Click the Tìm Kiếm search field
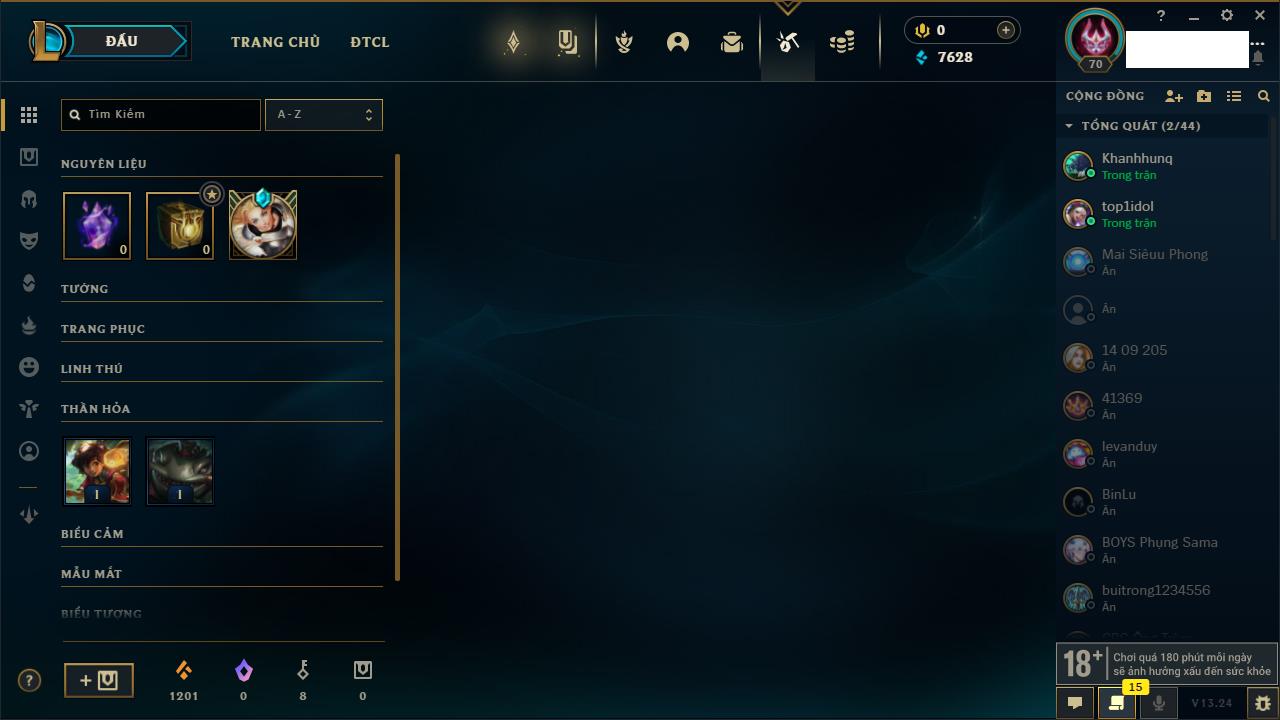This screenshot has height=720, width=1280. [161, 114]
